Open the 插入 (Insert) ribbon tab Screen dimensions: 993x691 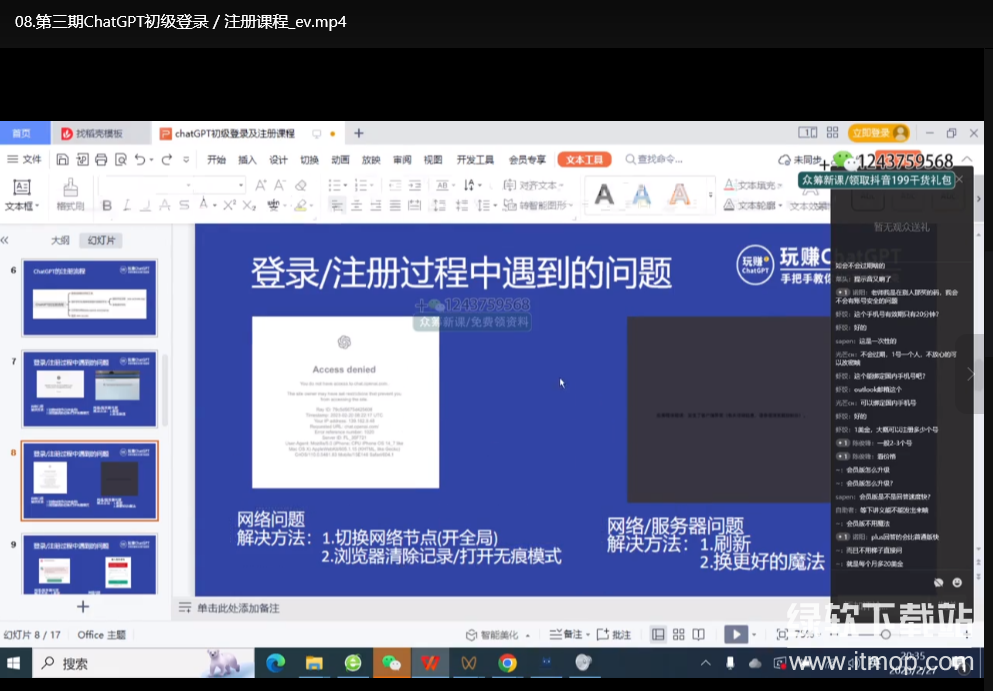(x=247, y=160)
